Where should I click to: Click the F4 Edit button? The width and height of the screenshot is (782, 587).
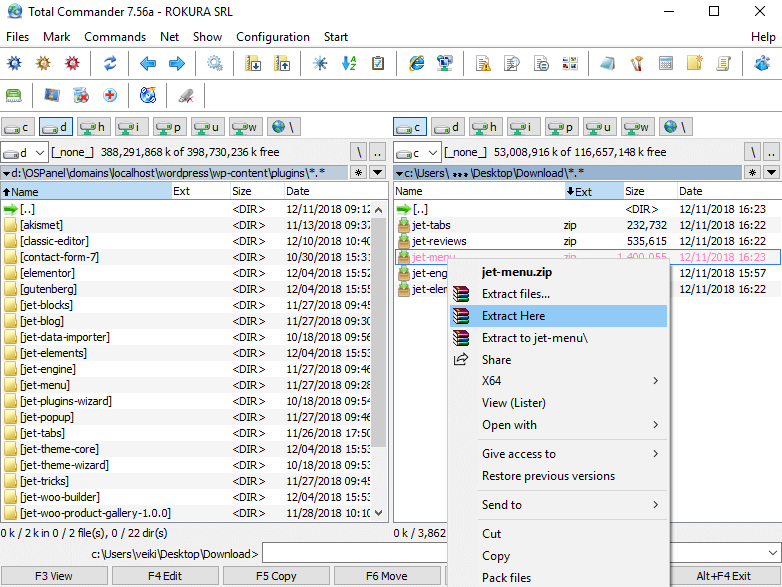165,576
